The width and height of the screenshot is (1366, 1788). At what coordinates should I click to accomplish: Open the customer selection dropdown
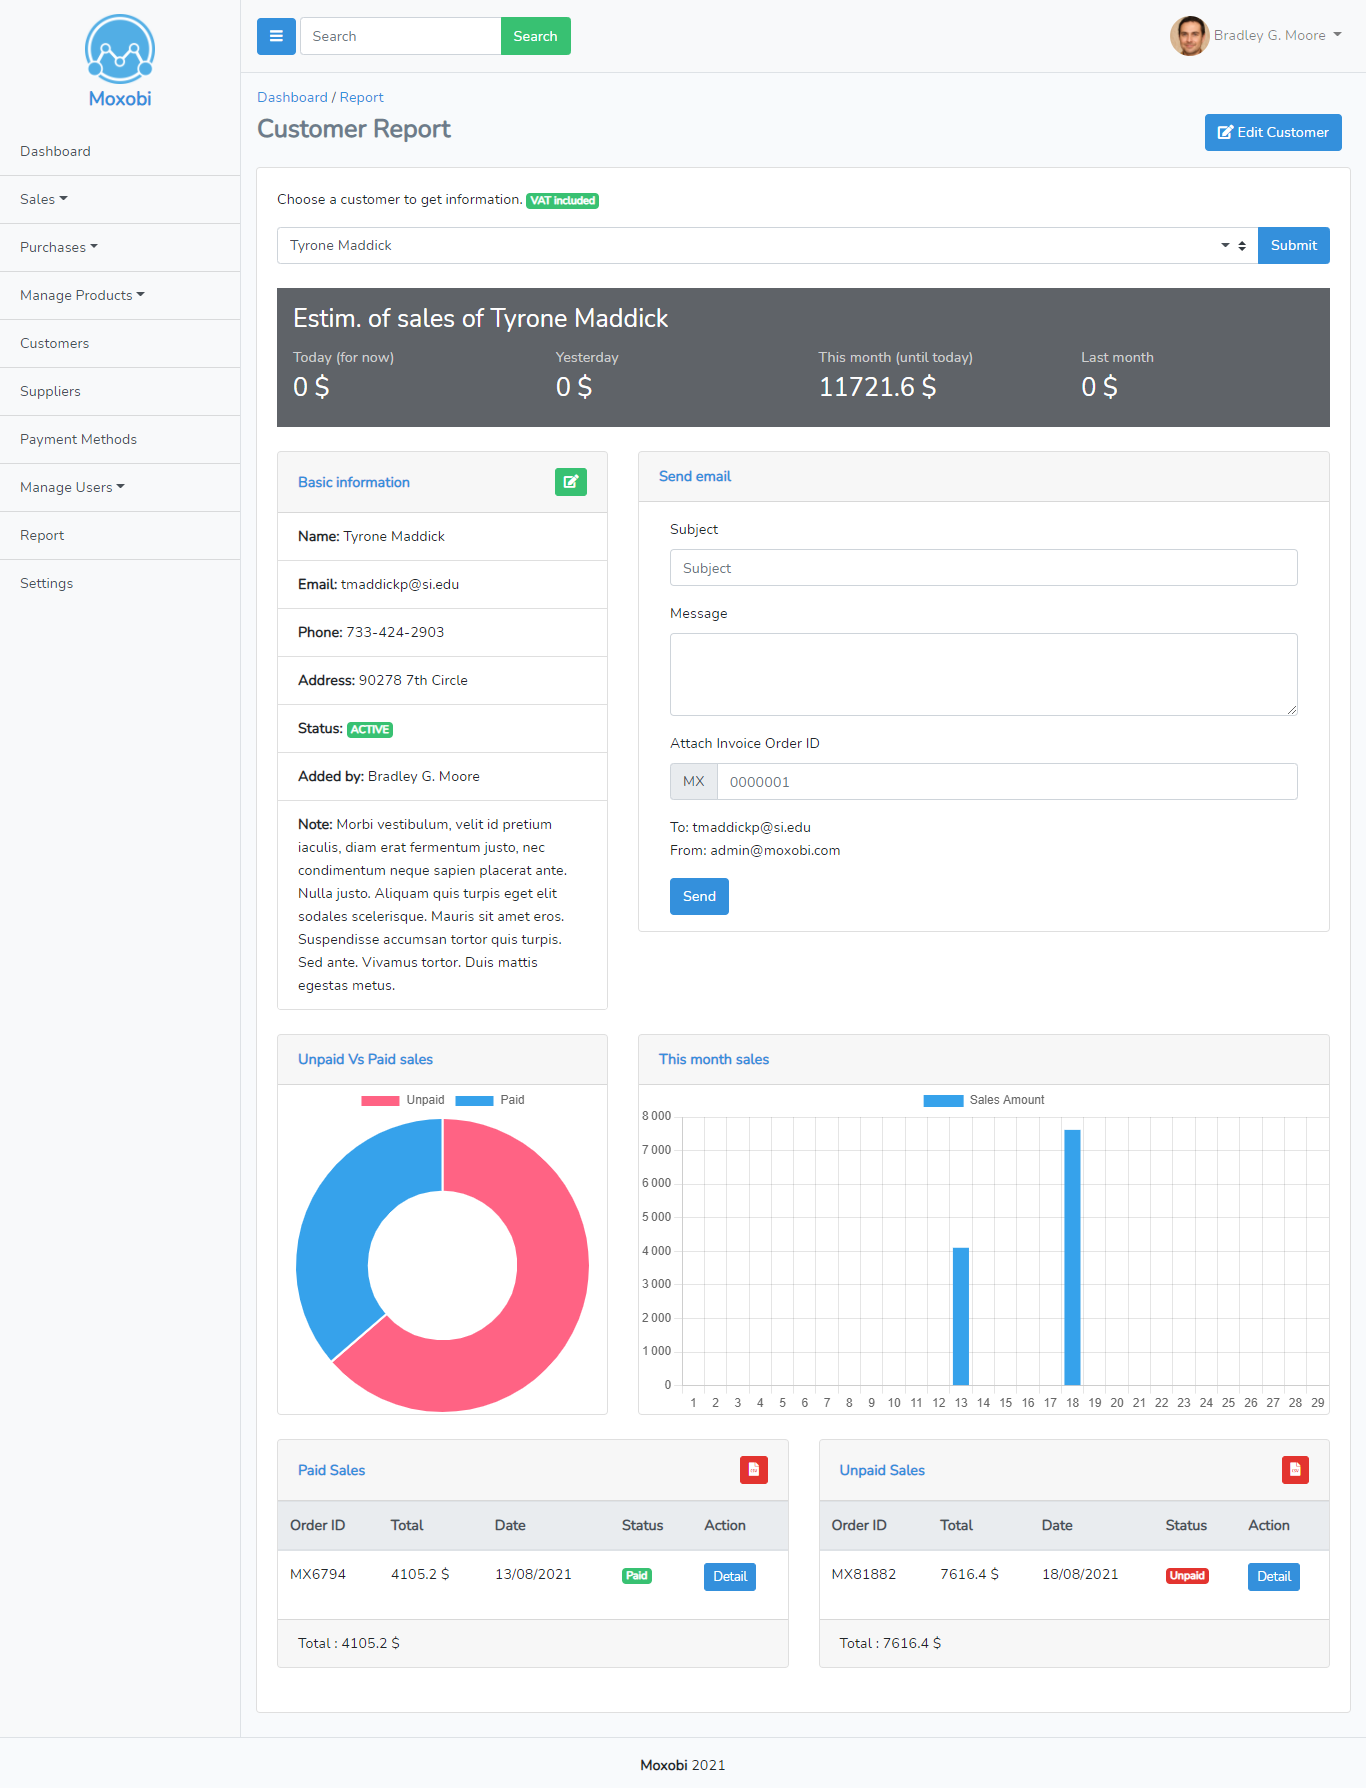[x=766, y=246]
